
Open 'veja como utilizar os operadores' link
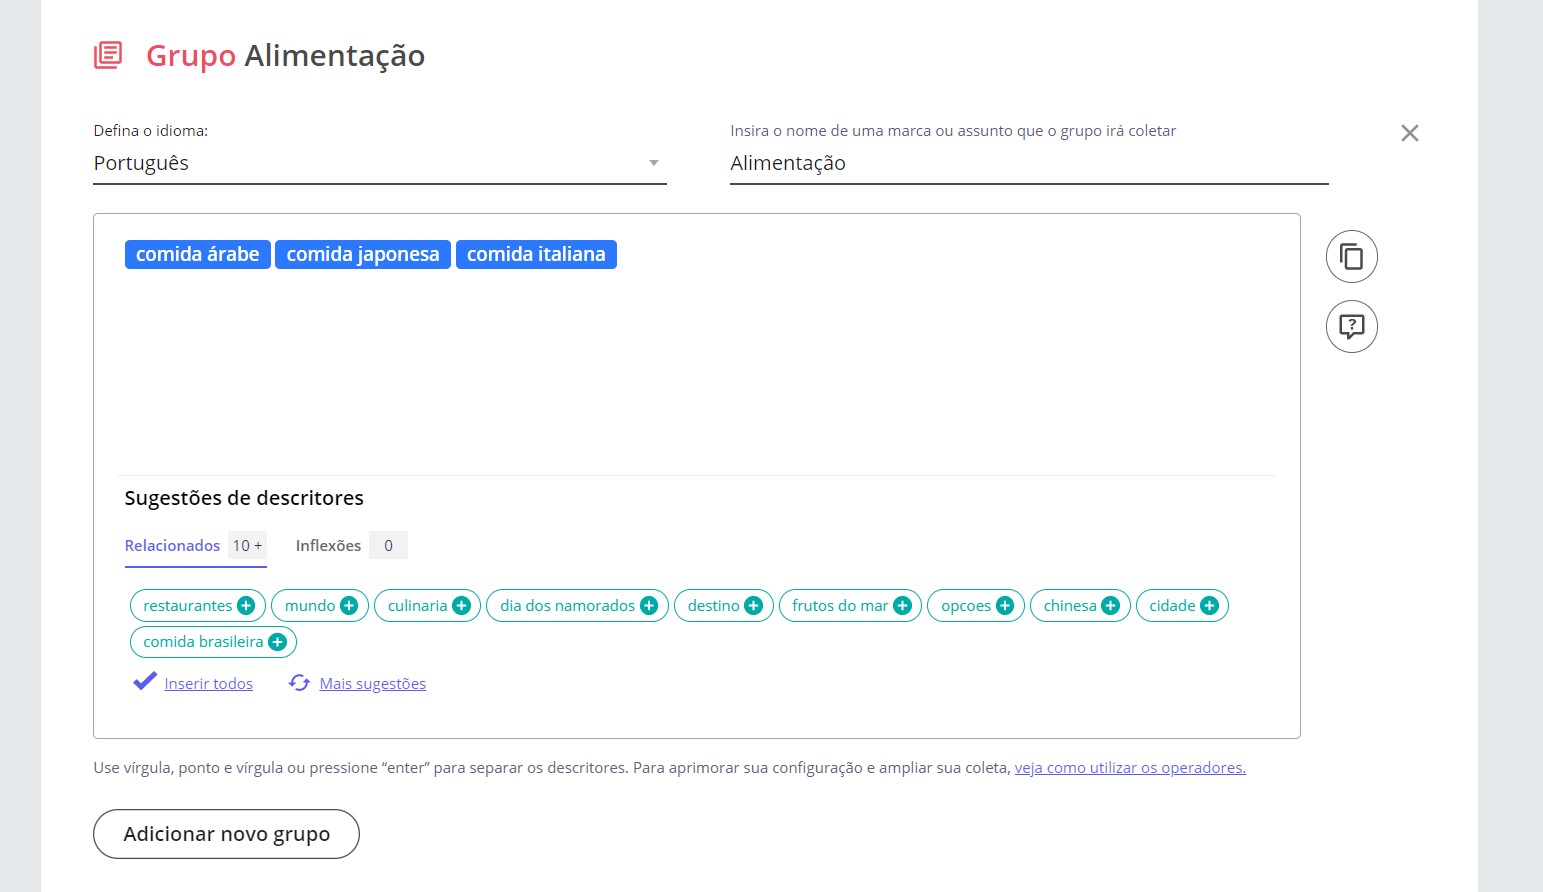1130,768
